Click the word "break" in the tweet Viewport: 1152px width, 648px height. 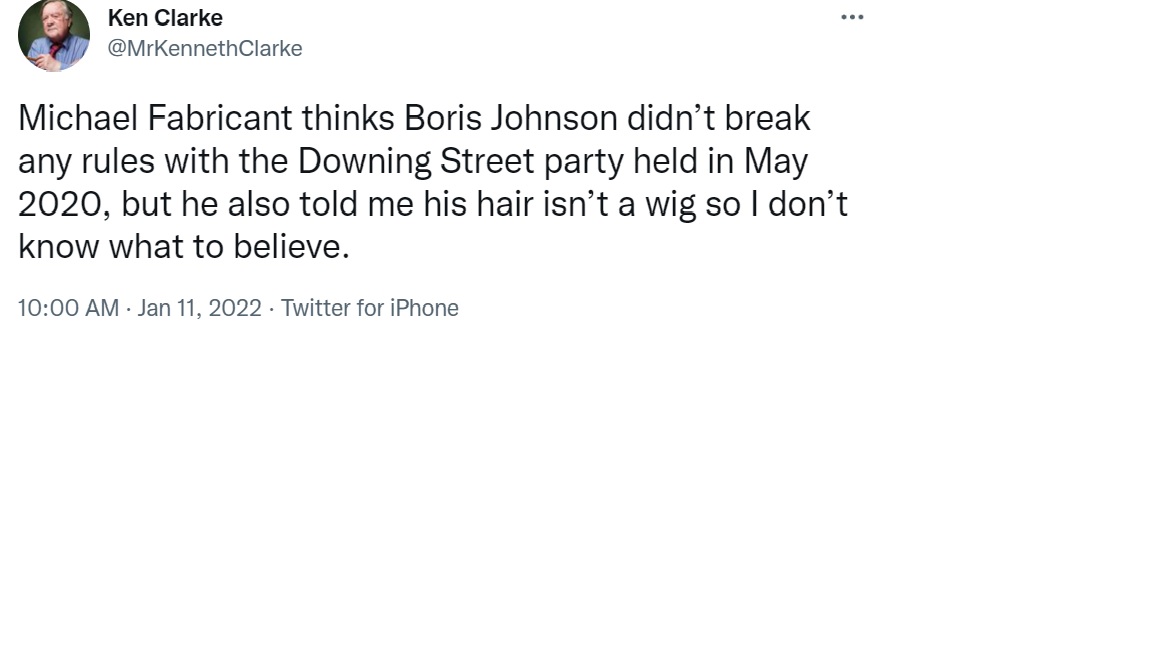767,118
